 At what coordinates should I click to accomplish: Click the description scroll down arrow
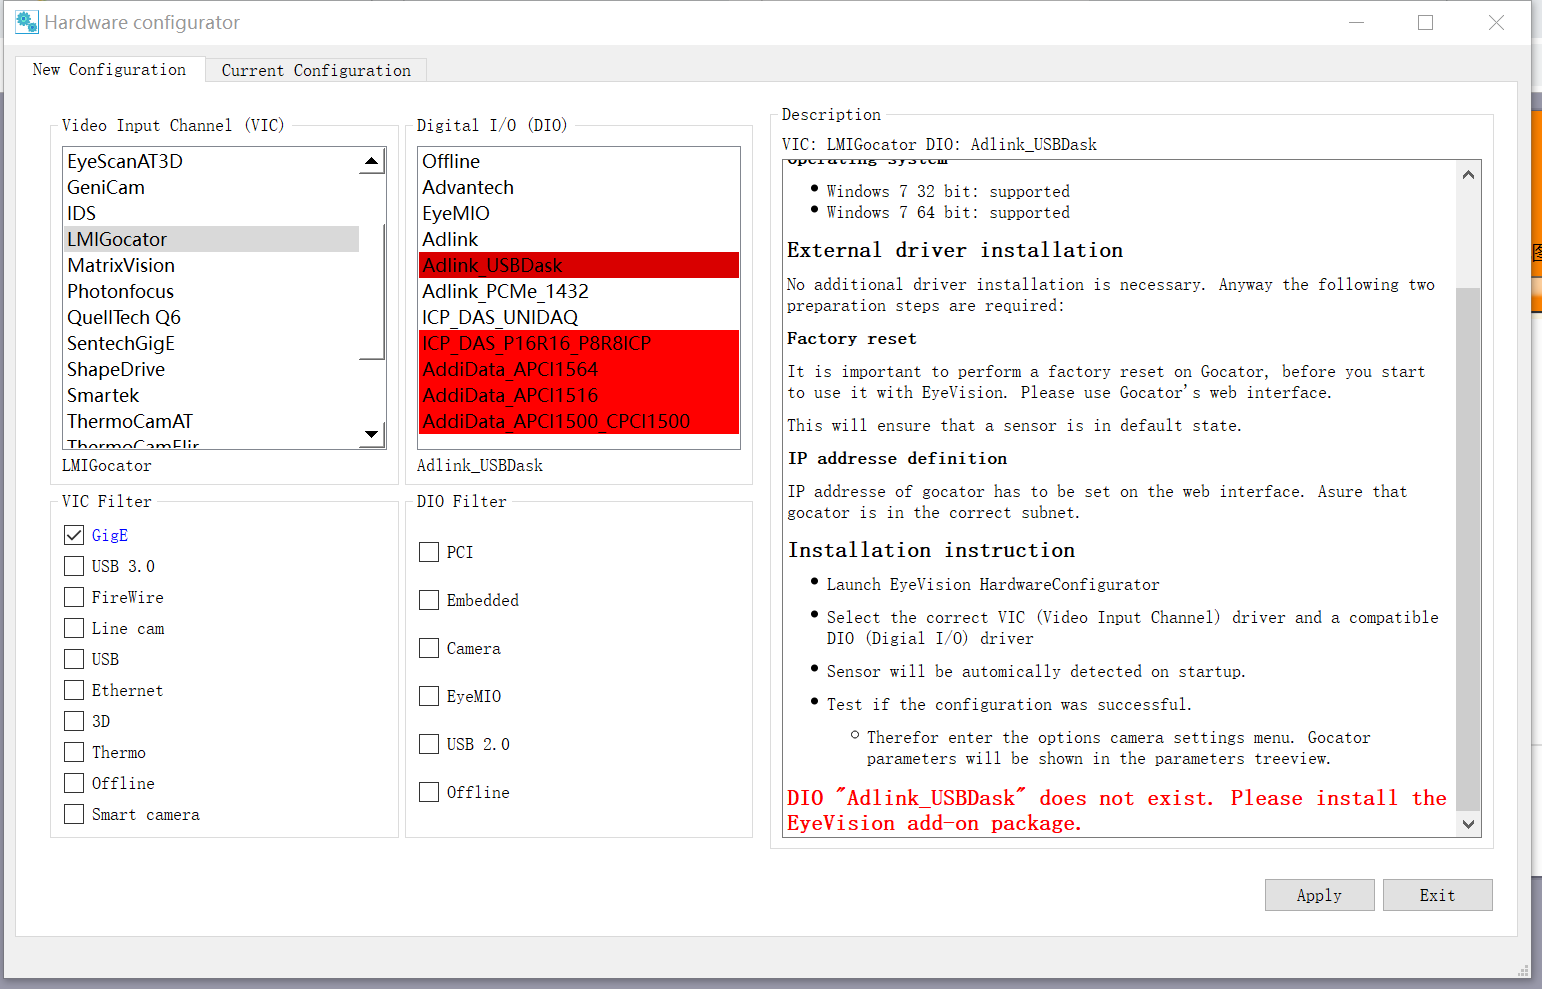[1468, 824]
